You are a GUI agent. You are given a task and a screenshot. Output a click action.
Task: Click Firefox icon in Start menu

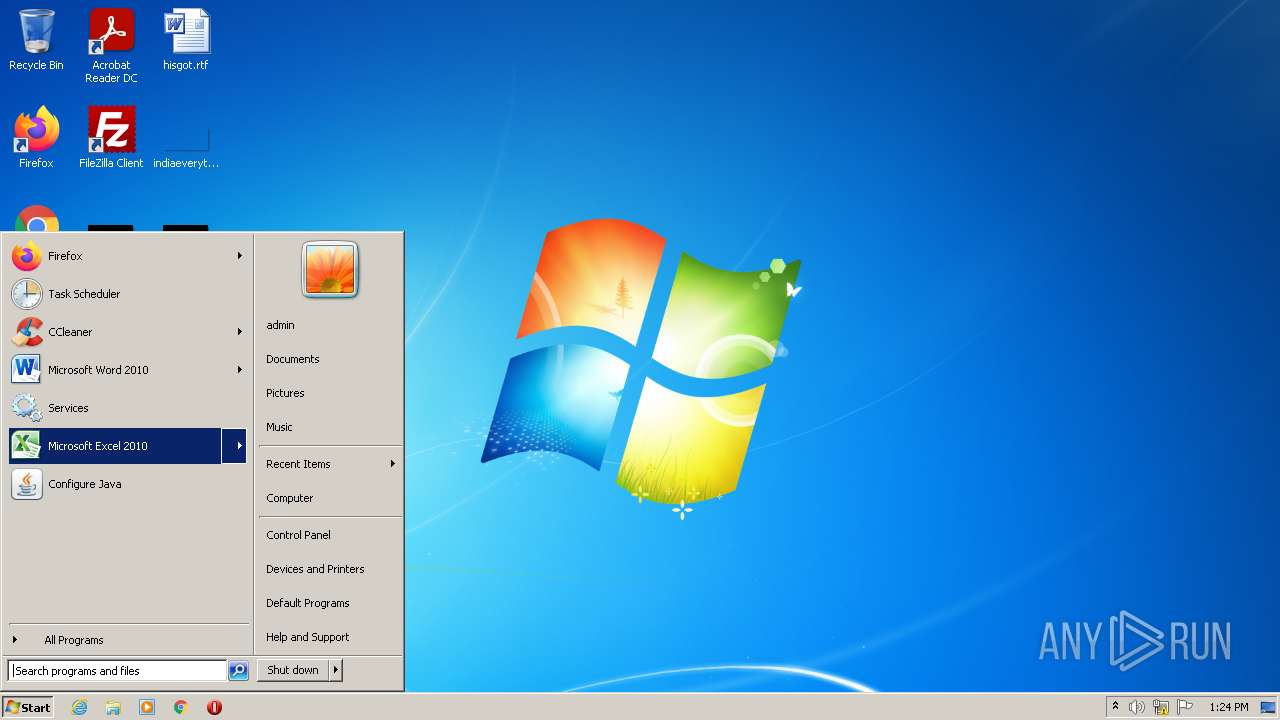coord(27,256)
